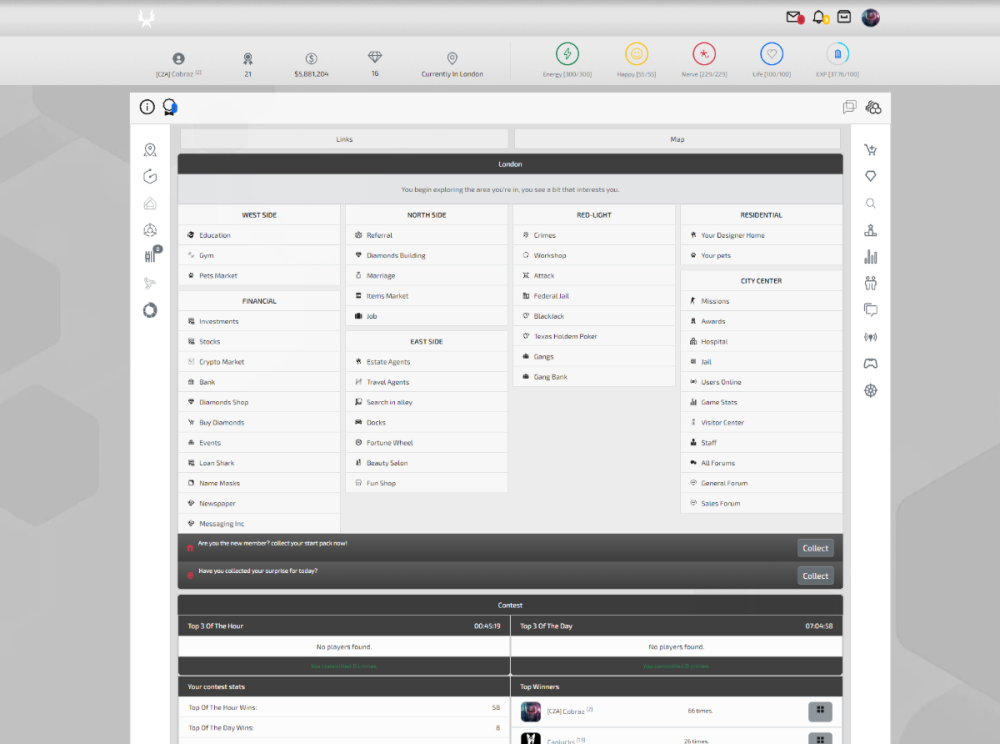Click the Energy status circle
This screenshot has width=1000, height=744.
tap(567, 54)
